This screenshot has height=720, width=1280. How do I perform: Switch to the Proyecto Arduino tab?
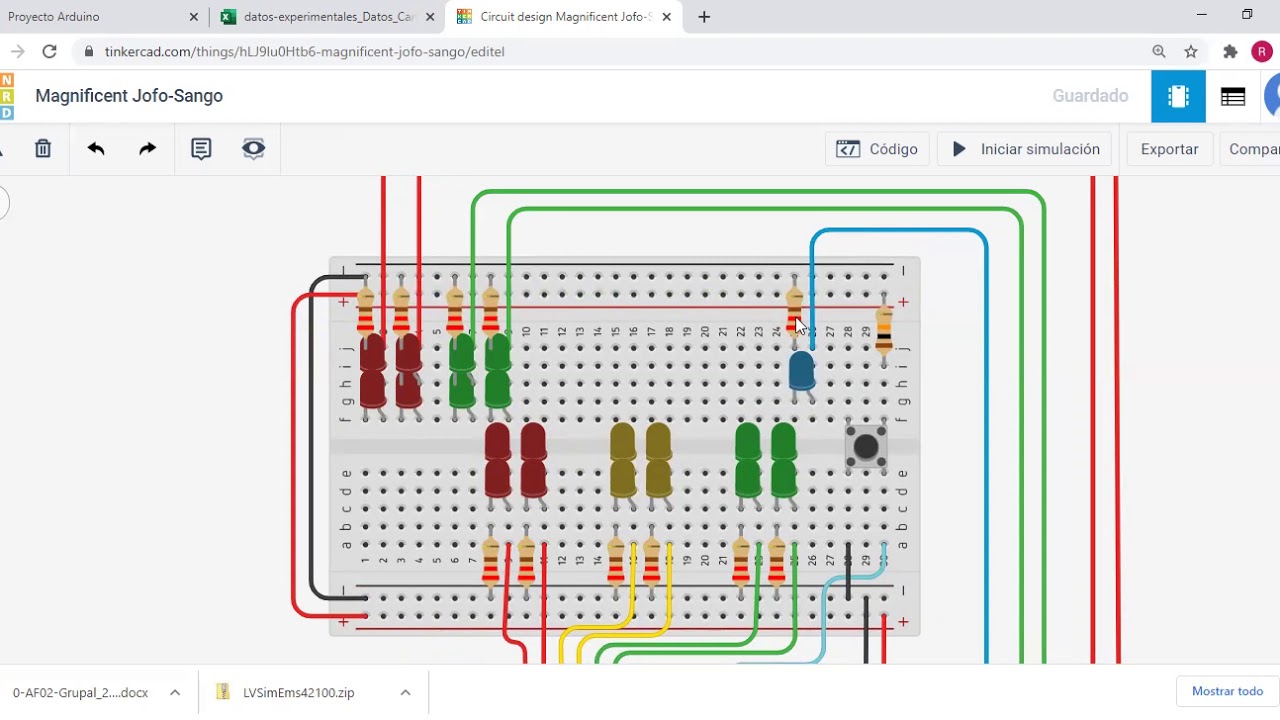tap(95, 17)
